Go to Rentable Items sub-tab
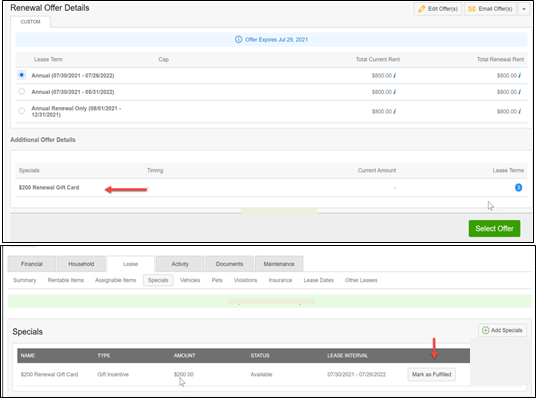537x398 pixels. (x=66, y=280)
